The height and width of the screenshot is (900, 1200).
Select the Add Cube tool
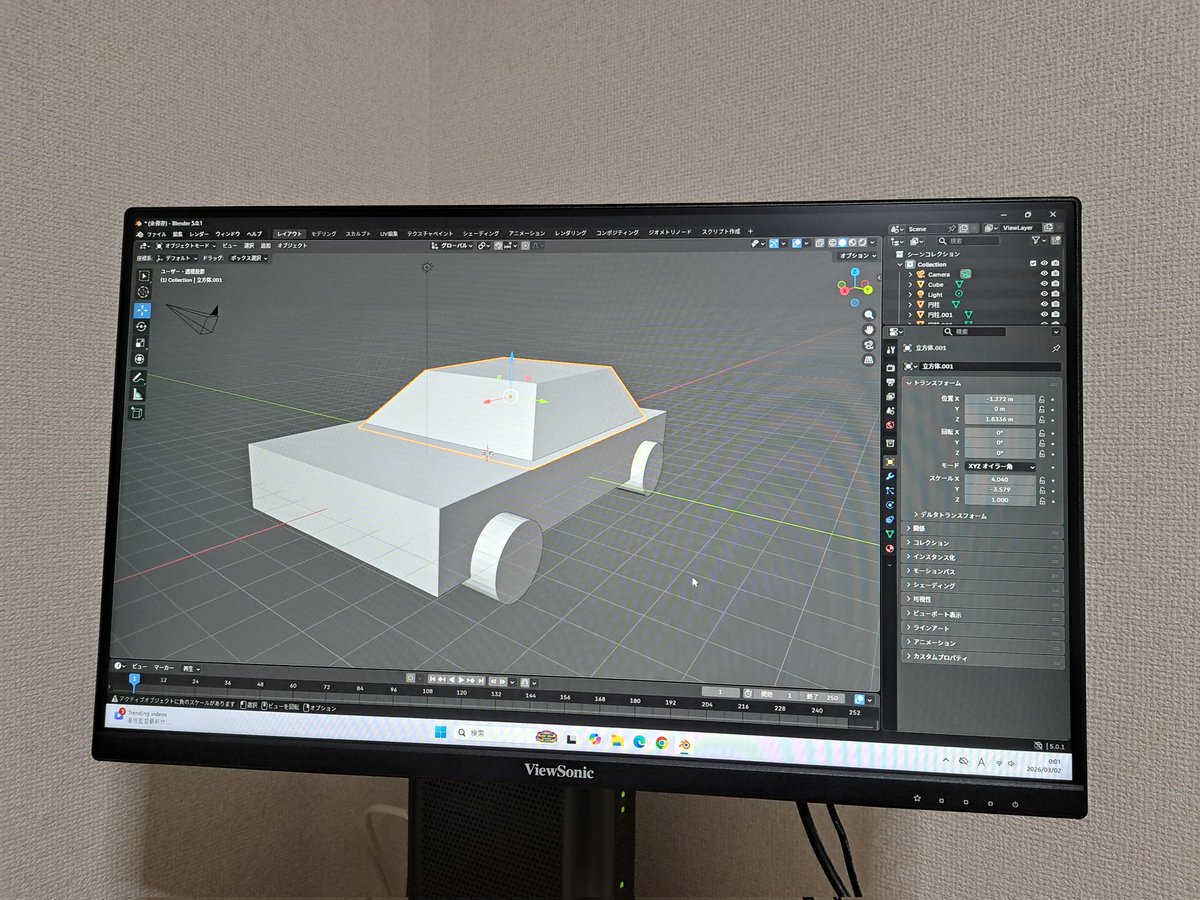click(138, 413)
